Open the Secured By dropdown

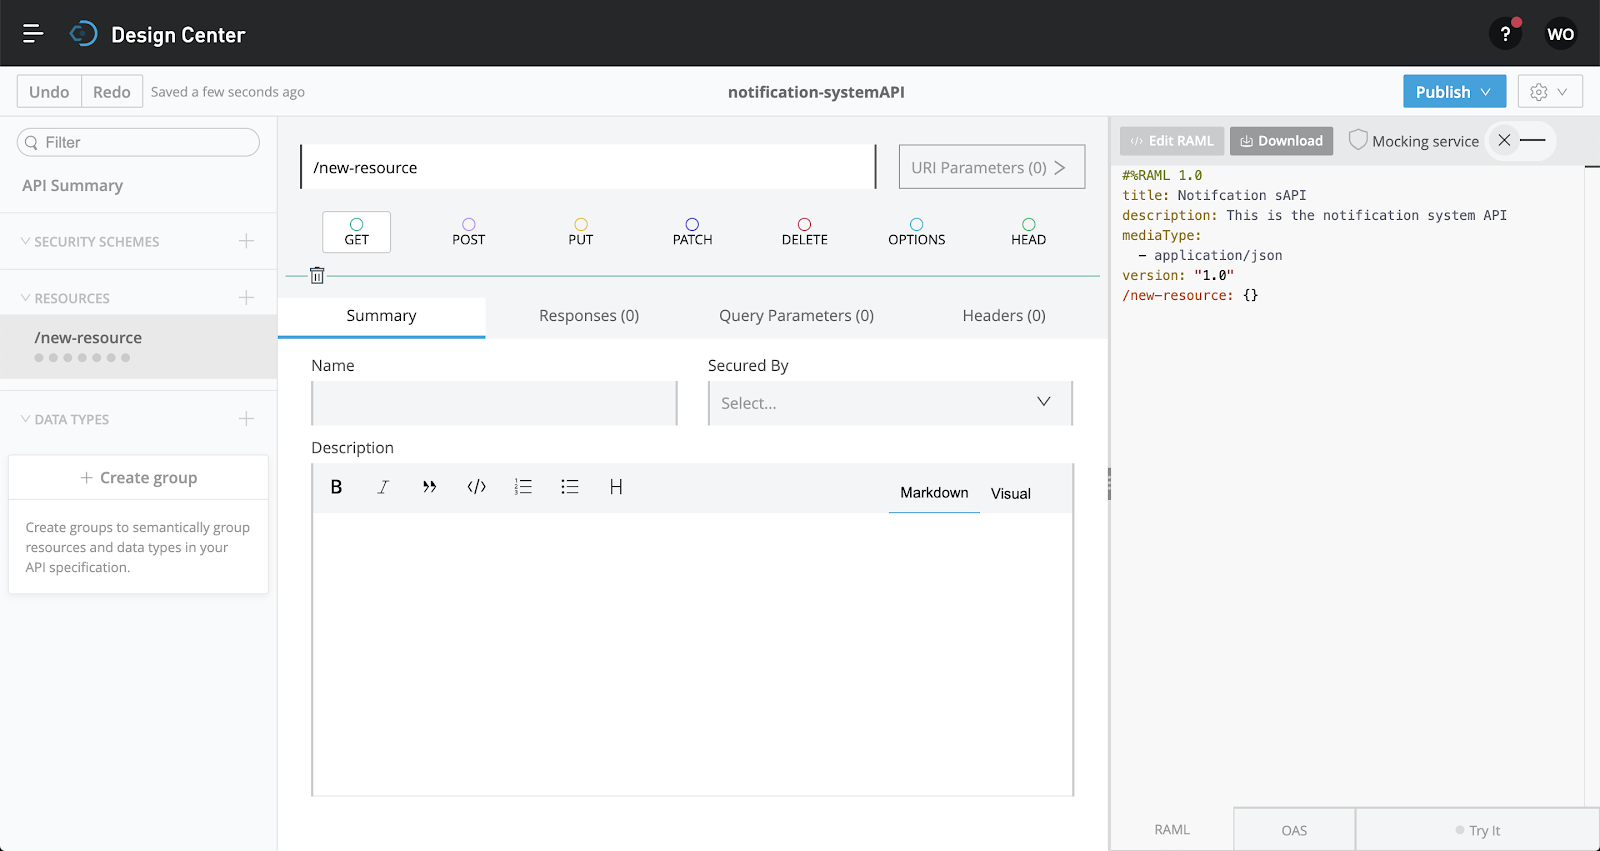pyautogui.click(x=889, y=403)
